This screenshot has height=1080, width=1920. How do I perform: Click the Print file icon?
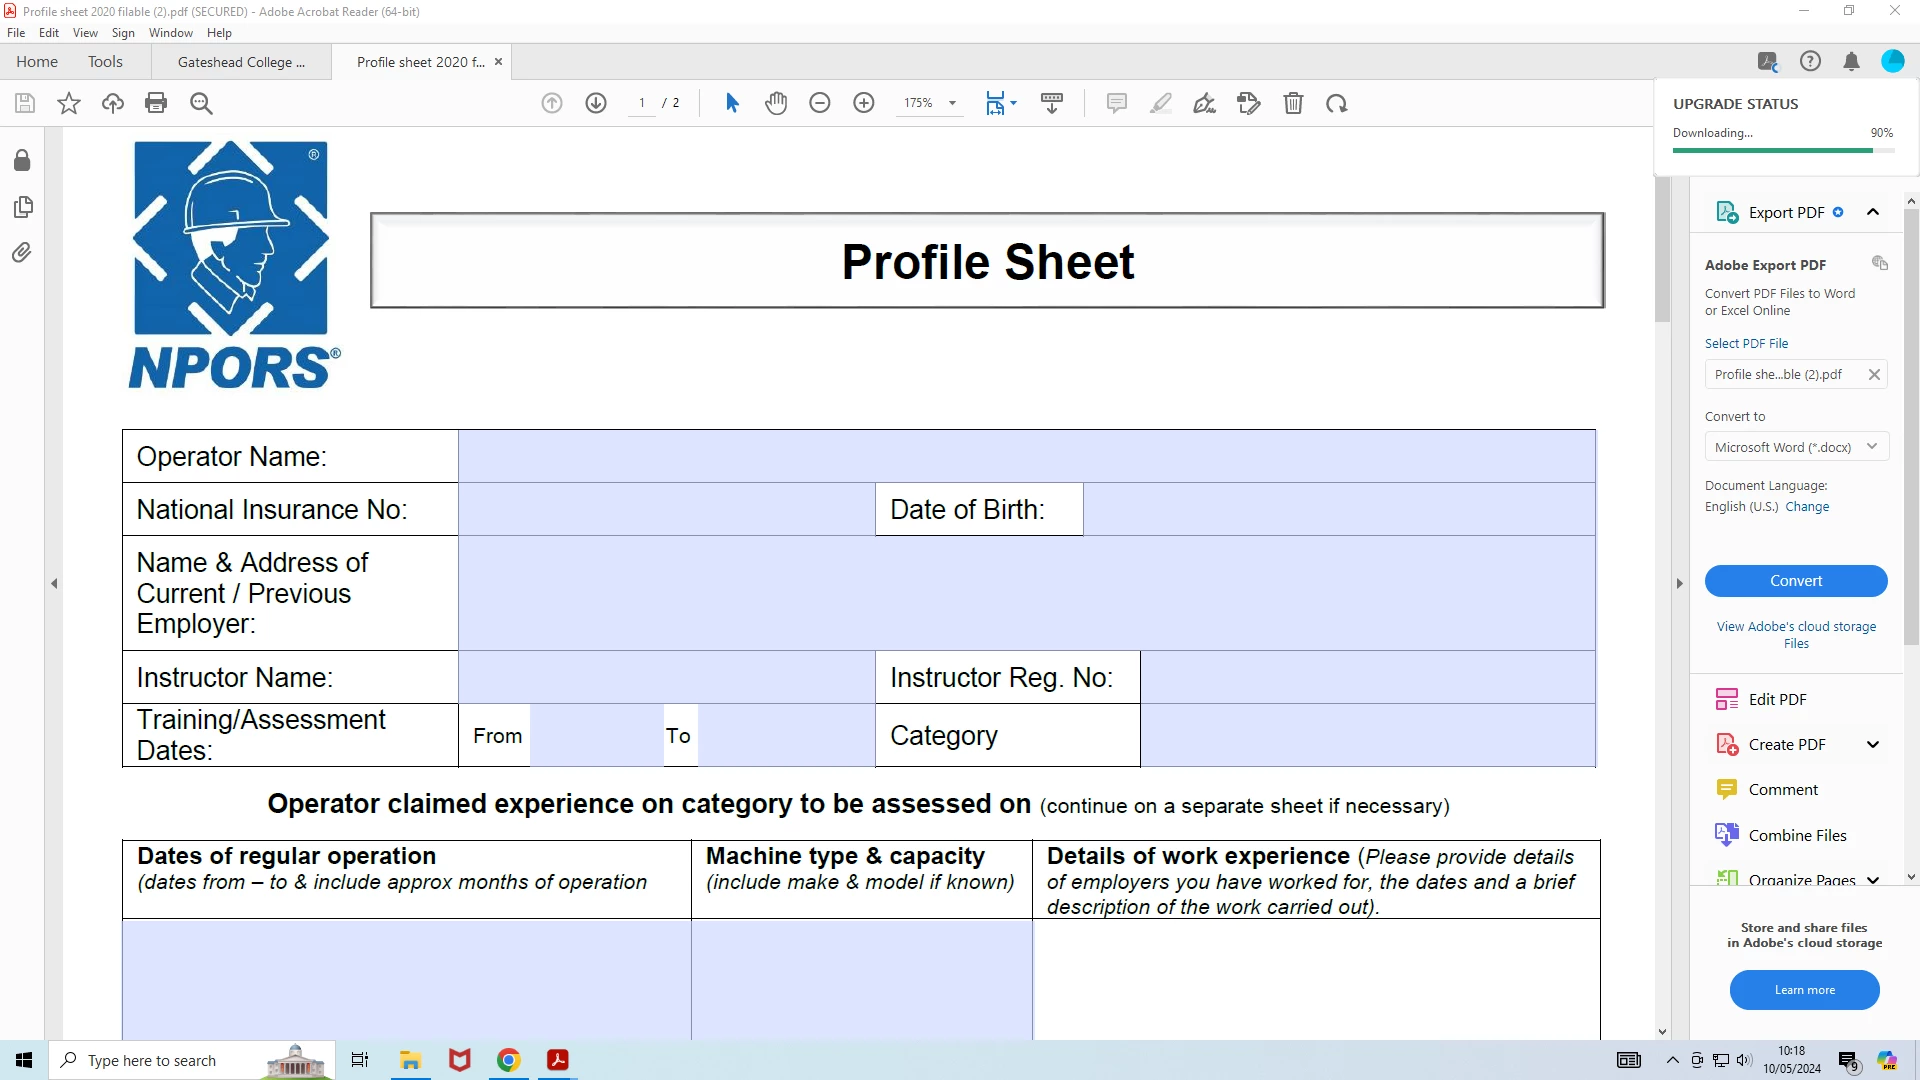(x=156, y=103)
